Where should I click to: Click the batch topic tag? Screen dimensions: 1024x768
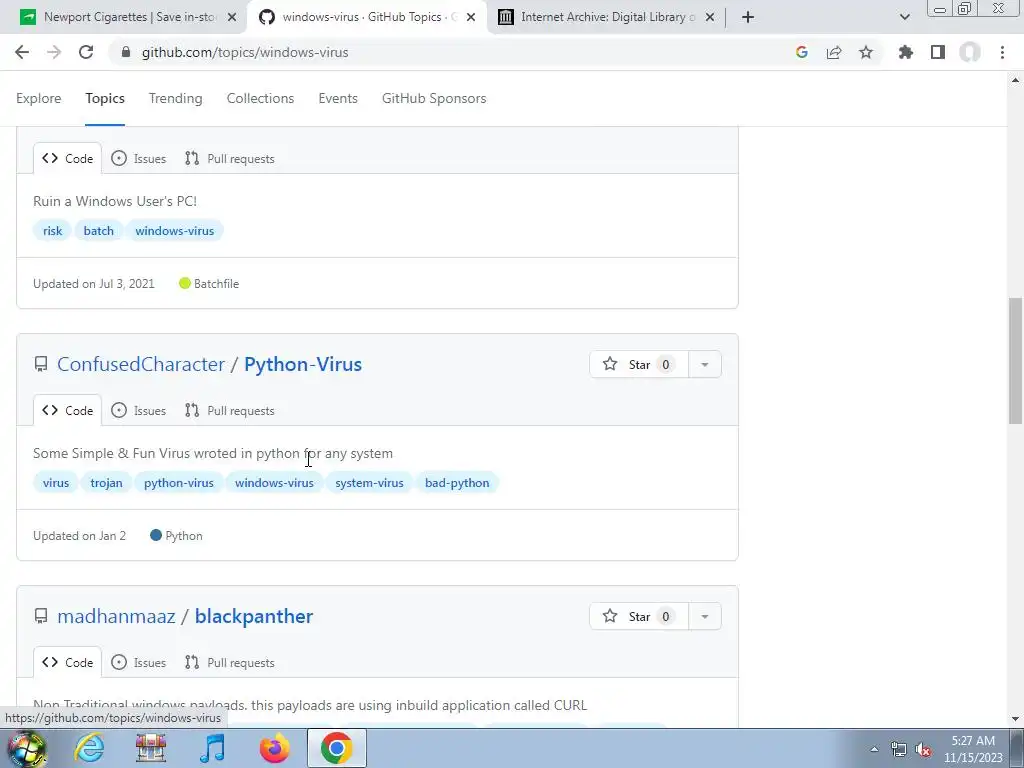(x=99, y=231)
